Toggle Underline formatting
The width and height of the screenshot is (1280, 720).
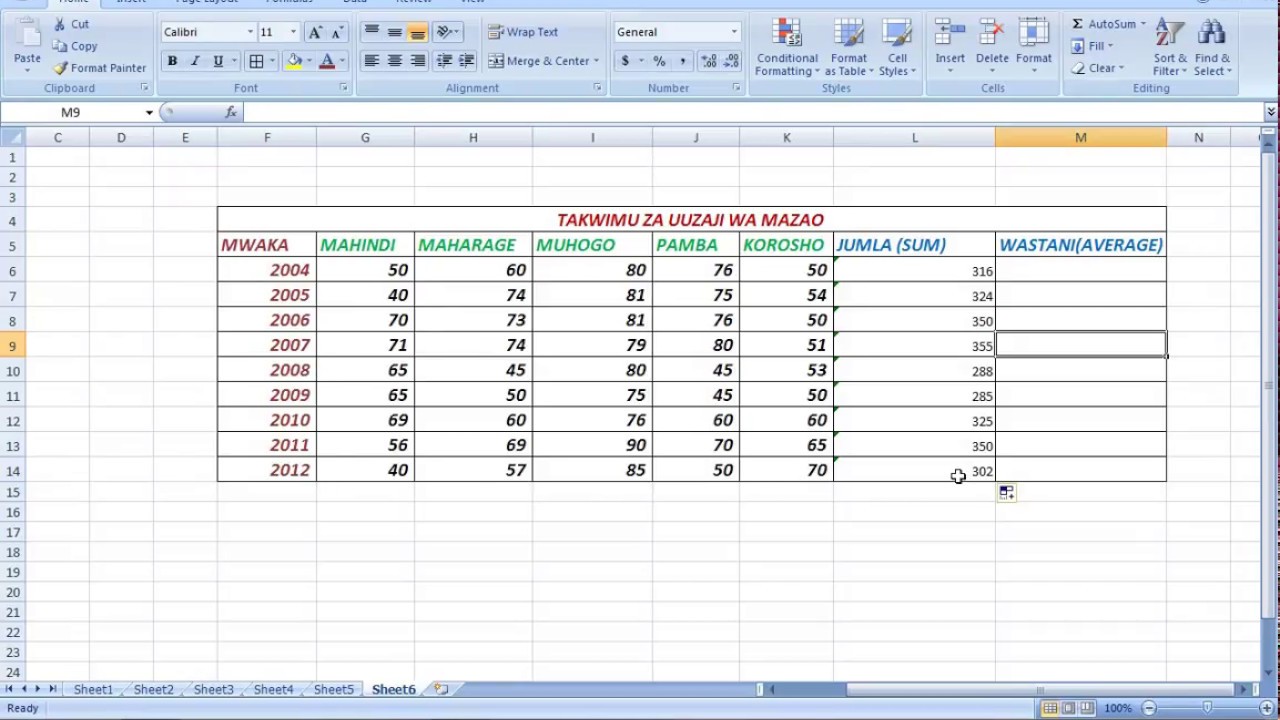[x=218, y=61]
